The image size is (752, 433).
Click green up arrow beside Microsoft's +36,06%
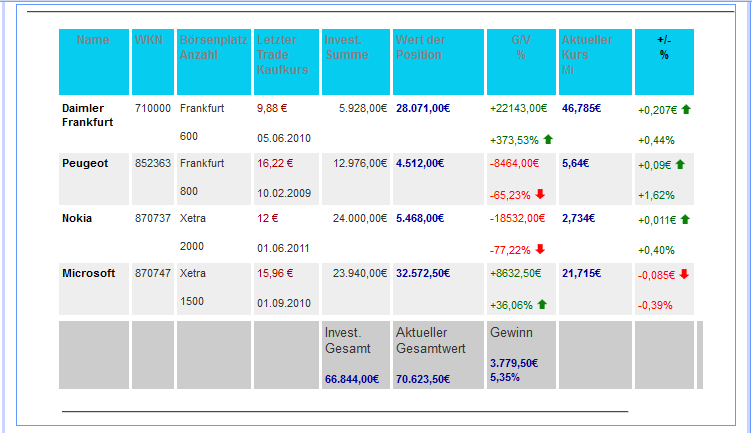tap(541, 304)
